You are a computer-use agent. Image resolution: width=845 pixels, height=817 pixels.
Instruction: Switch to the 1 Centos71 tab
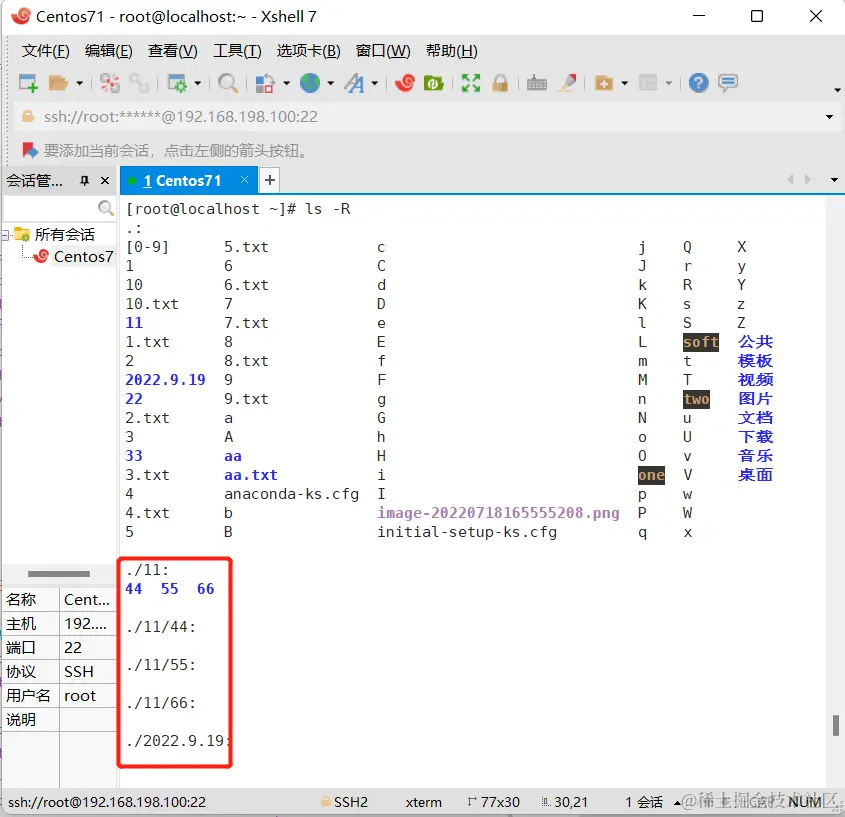[x=180, y=181]
